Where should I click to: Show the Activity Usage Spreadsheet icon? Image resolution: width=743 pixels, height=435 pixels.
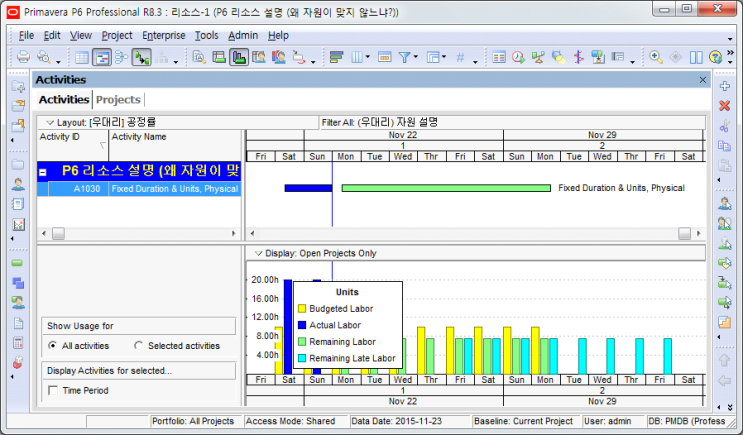click(x=219, y=58)
